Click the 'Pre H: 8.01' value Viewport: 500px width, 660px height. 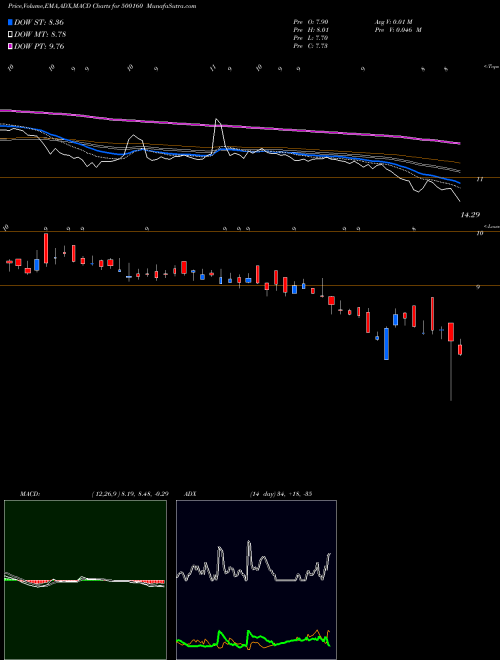(311, 30)
